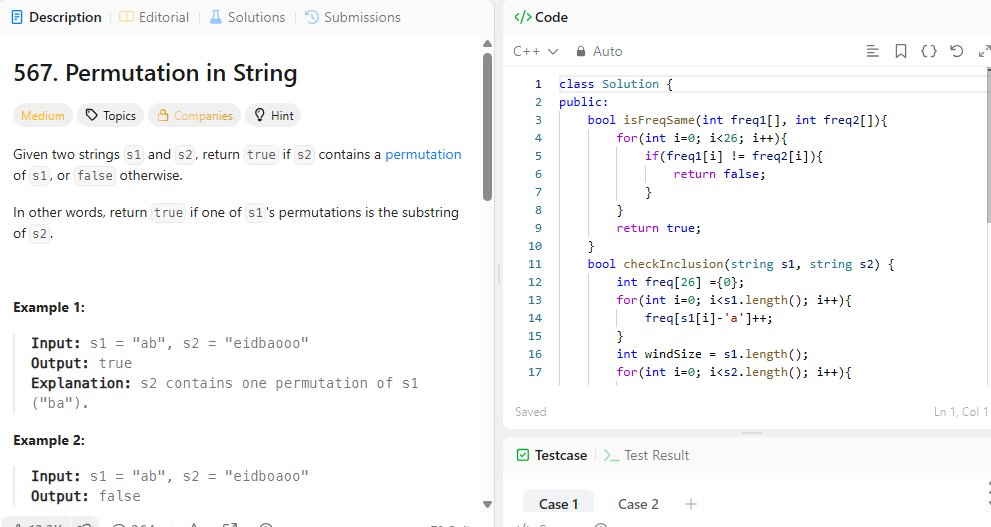Screen dimensions: 991x527
Task: Click the Test Result terminal icon
Action: coord(611,455)
